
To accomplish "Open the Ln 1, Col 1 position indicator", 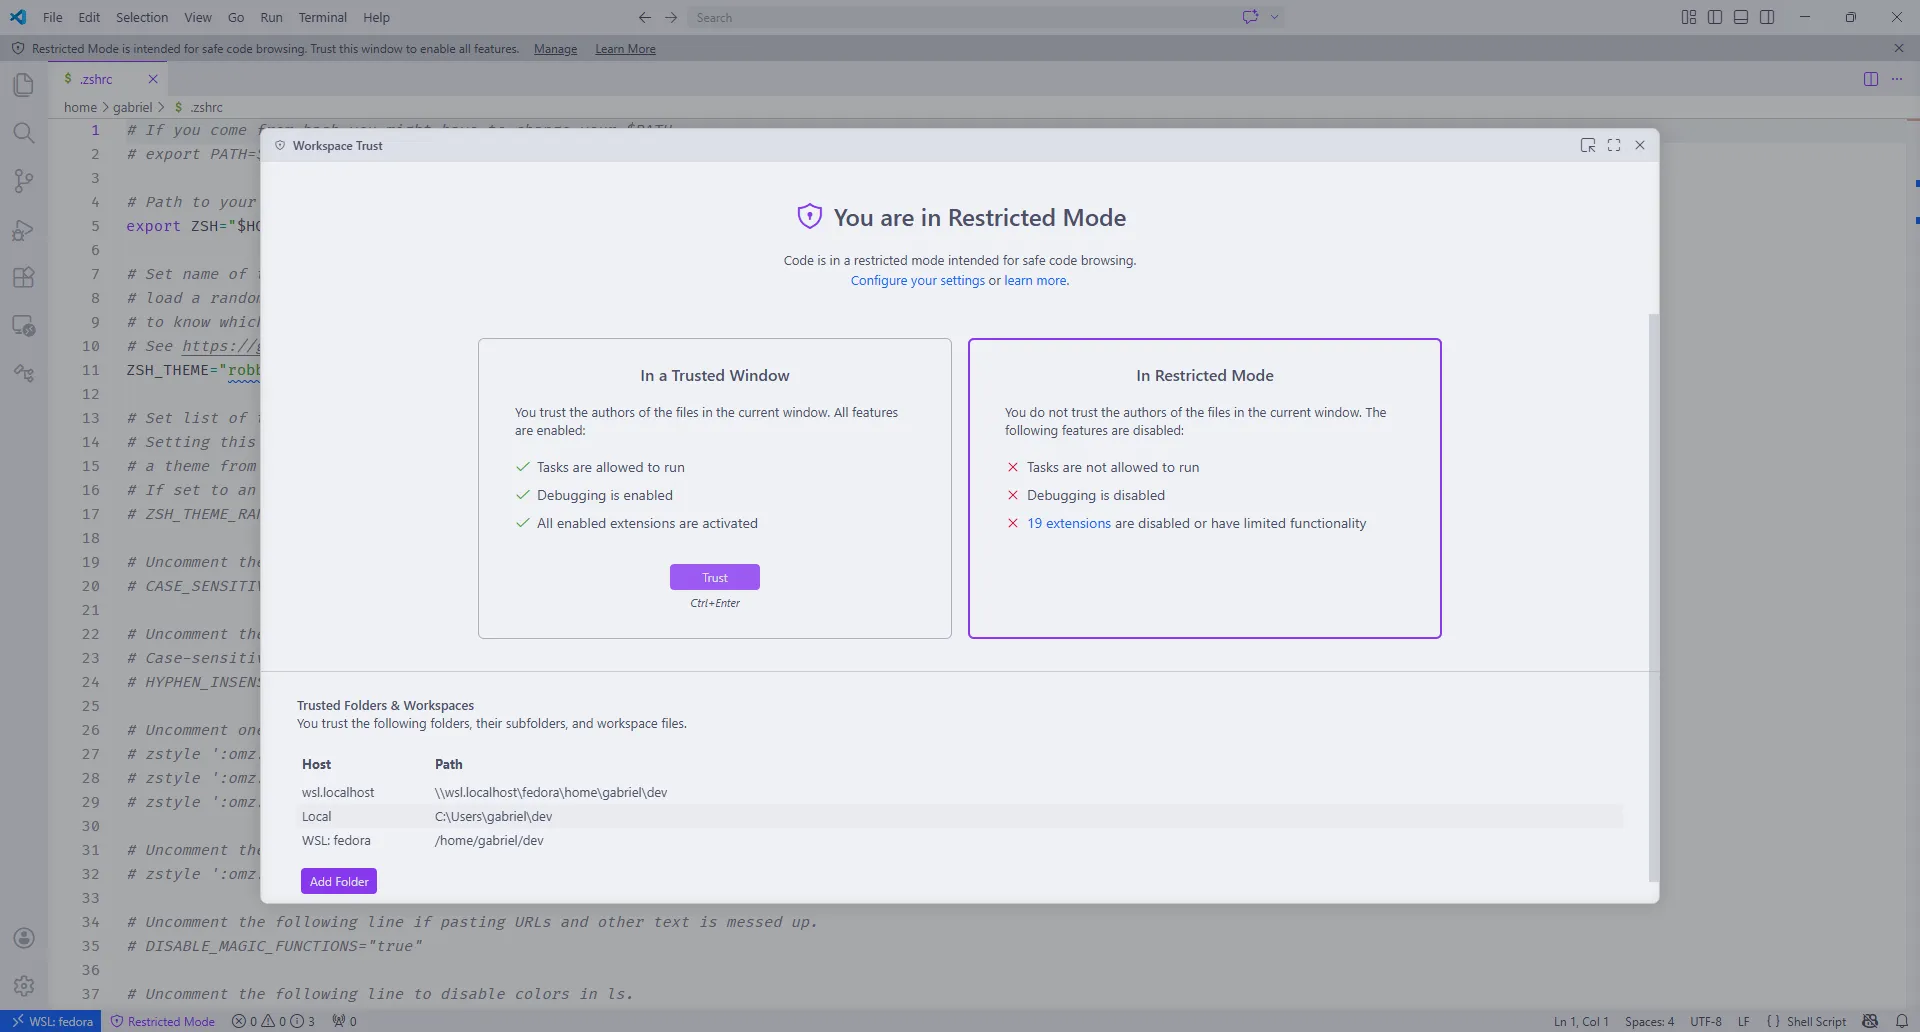I will 1581,1021.
